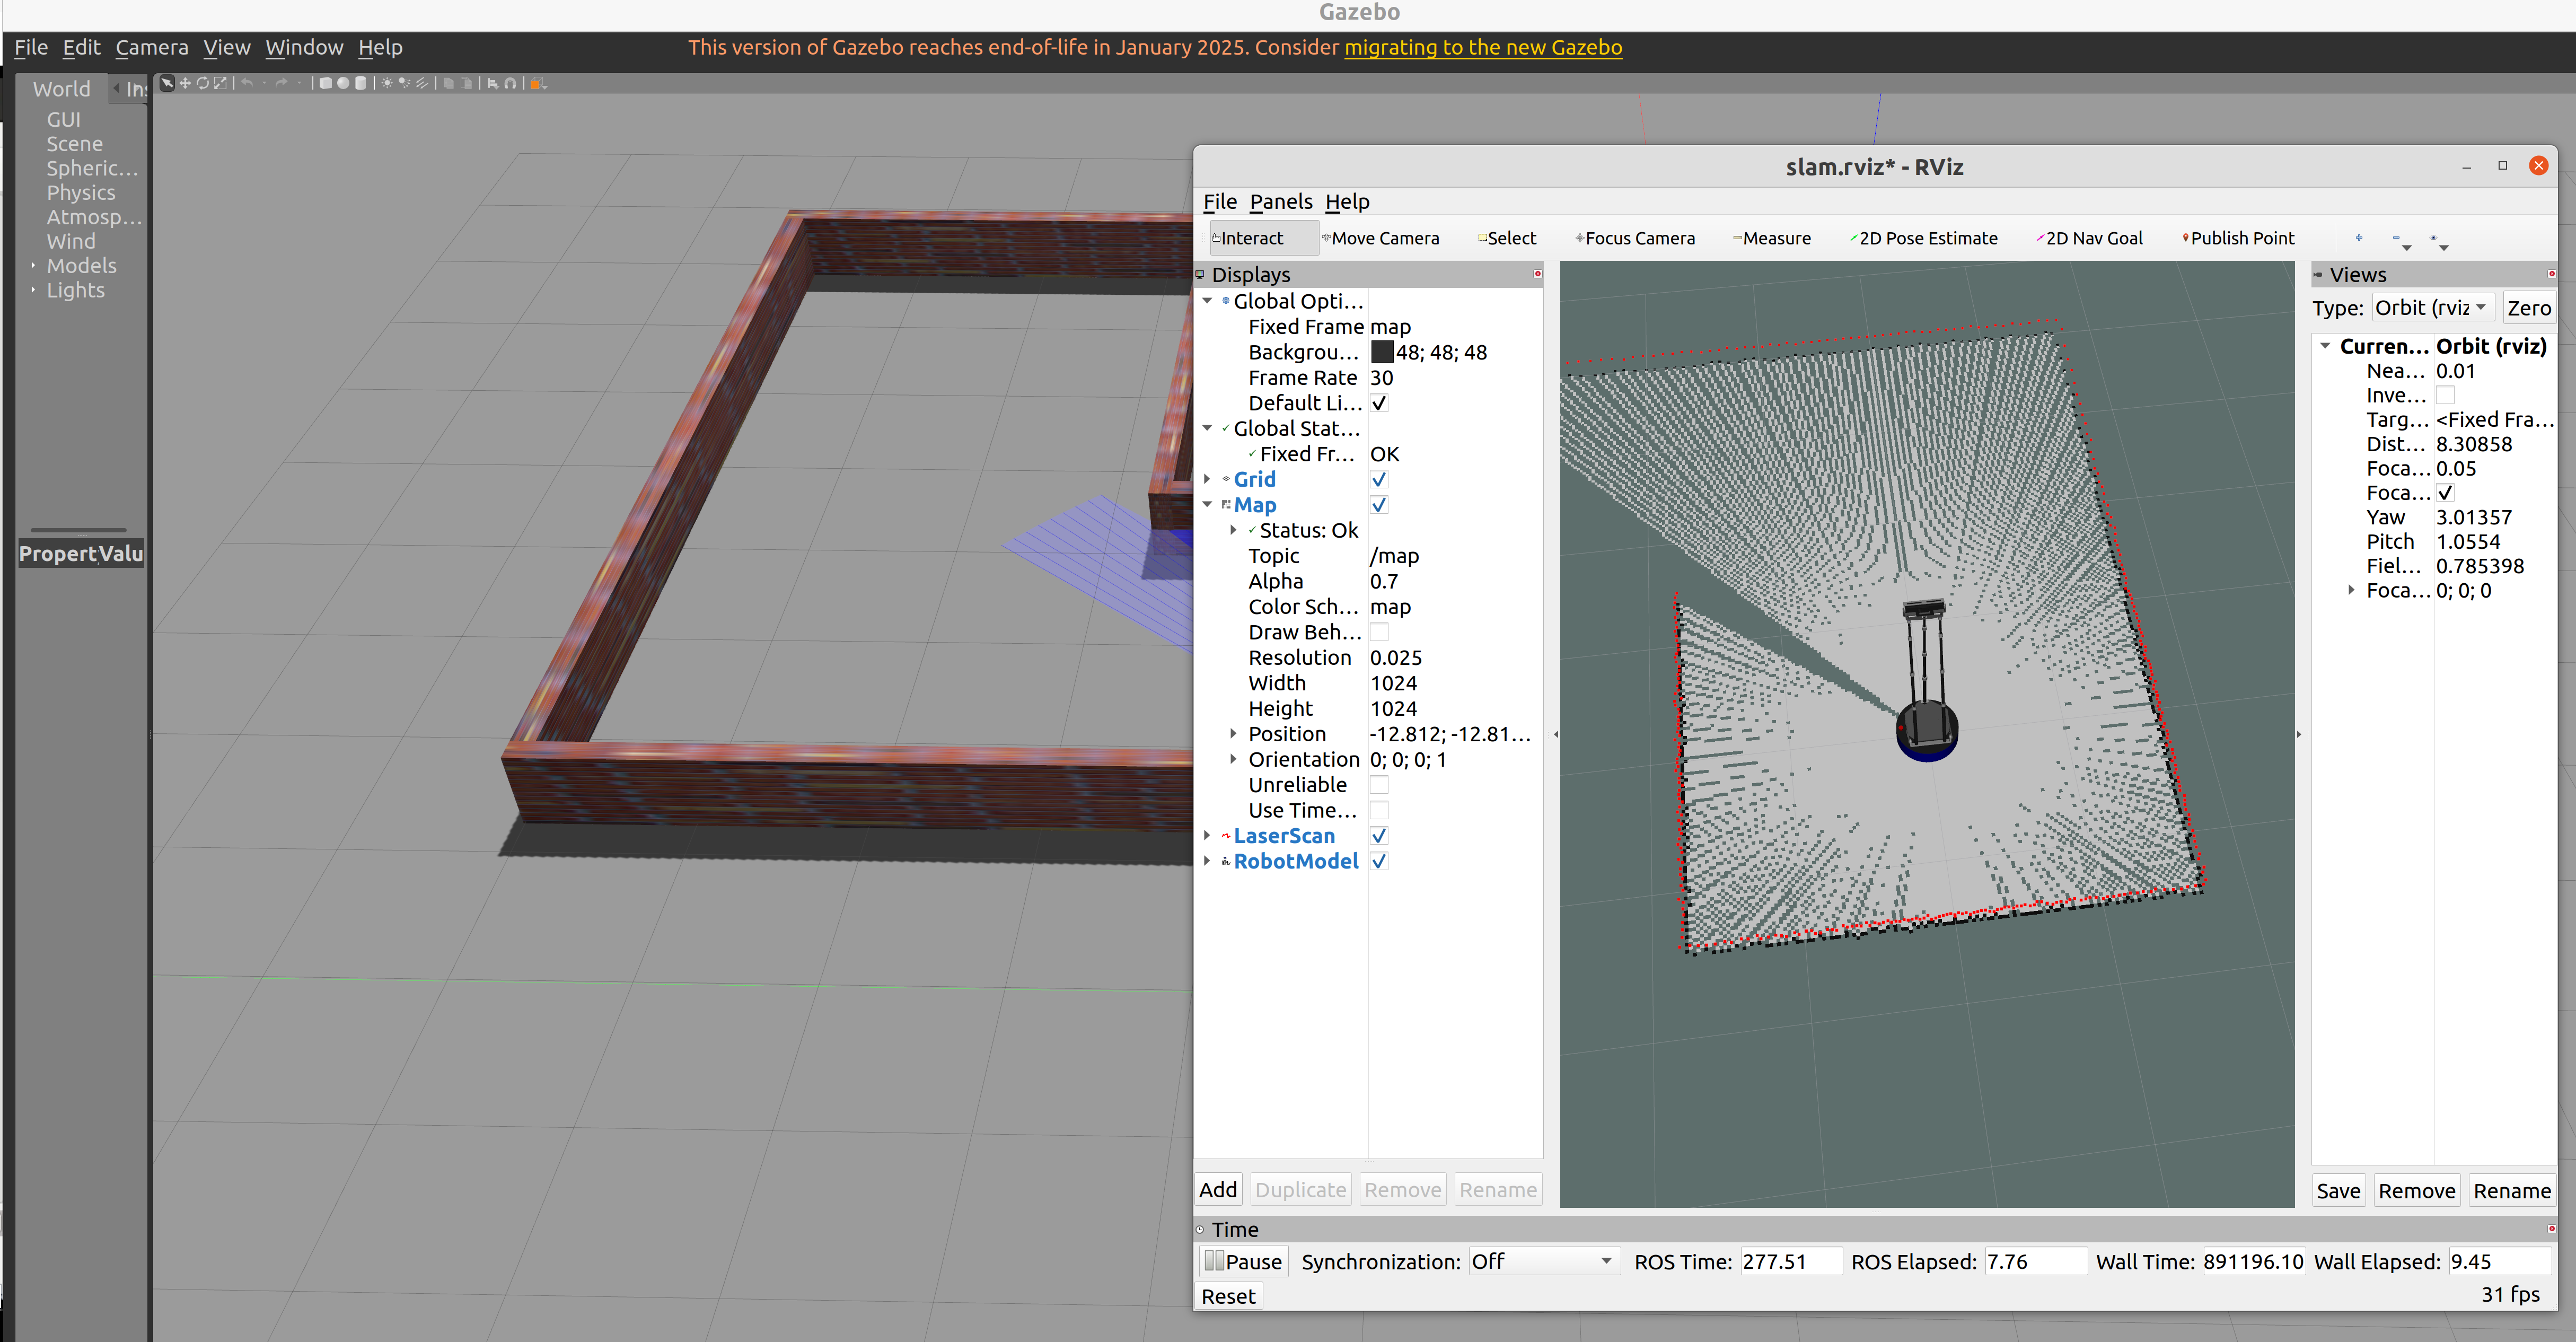The width and height of the screenshot is (2576, 1342).
Task: Uncheck the LaserScan display checkbox
Action: coord(1379,836)
